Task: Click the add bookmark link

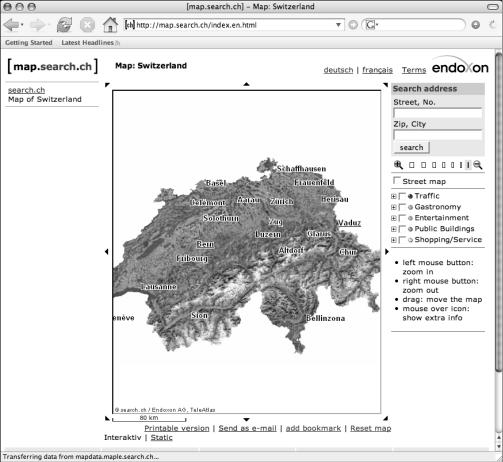Action: (313, 428)
